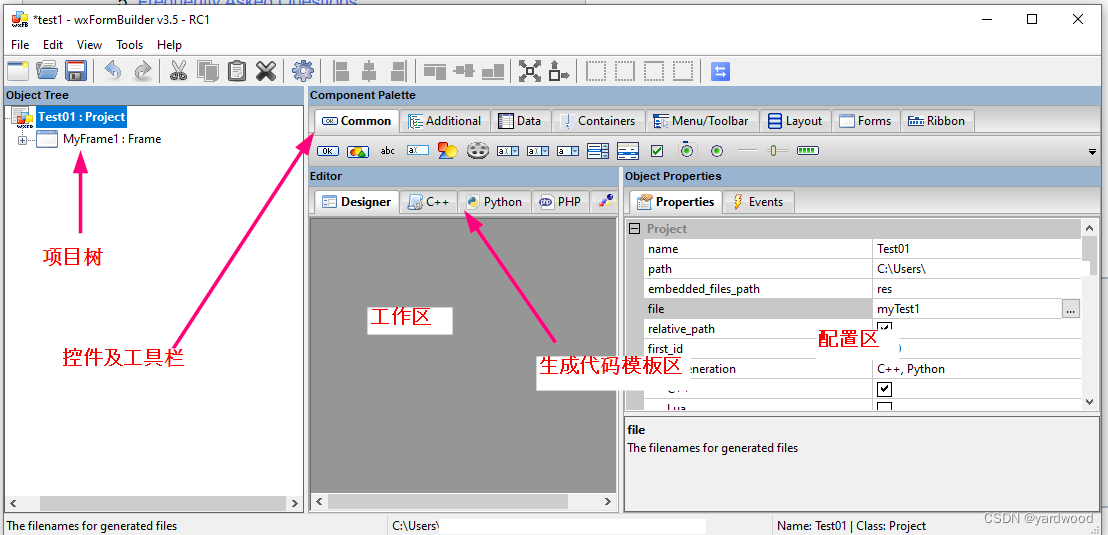Click the Generate Code gear icon
The width and height of the screenshot is (1108, 535).
(302, 71)
